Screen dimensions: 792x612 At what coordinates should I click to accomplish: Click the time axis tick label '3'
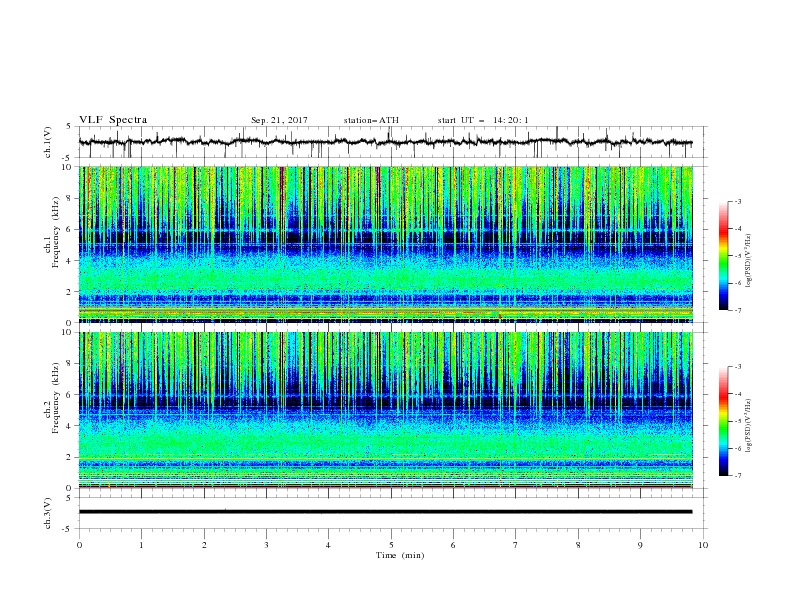pyautogui.click(x=266, y=545)
